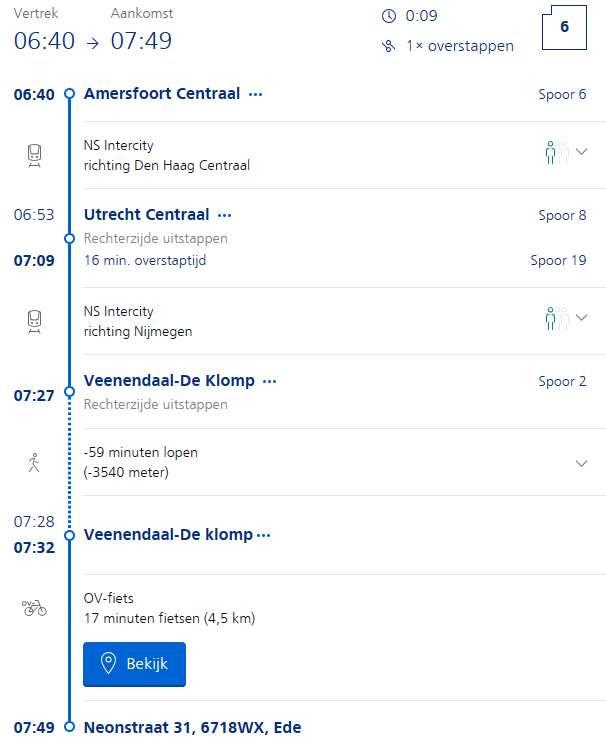606x743 pixels.
Task: Click crowd occupancy icon for Den Haag train
Action: 557,152
